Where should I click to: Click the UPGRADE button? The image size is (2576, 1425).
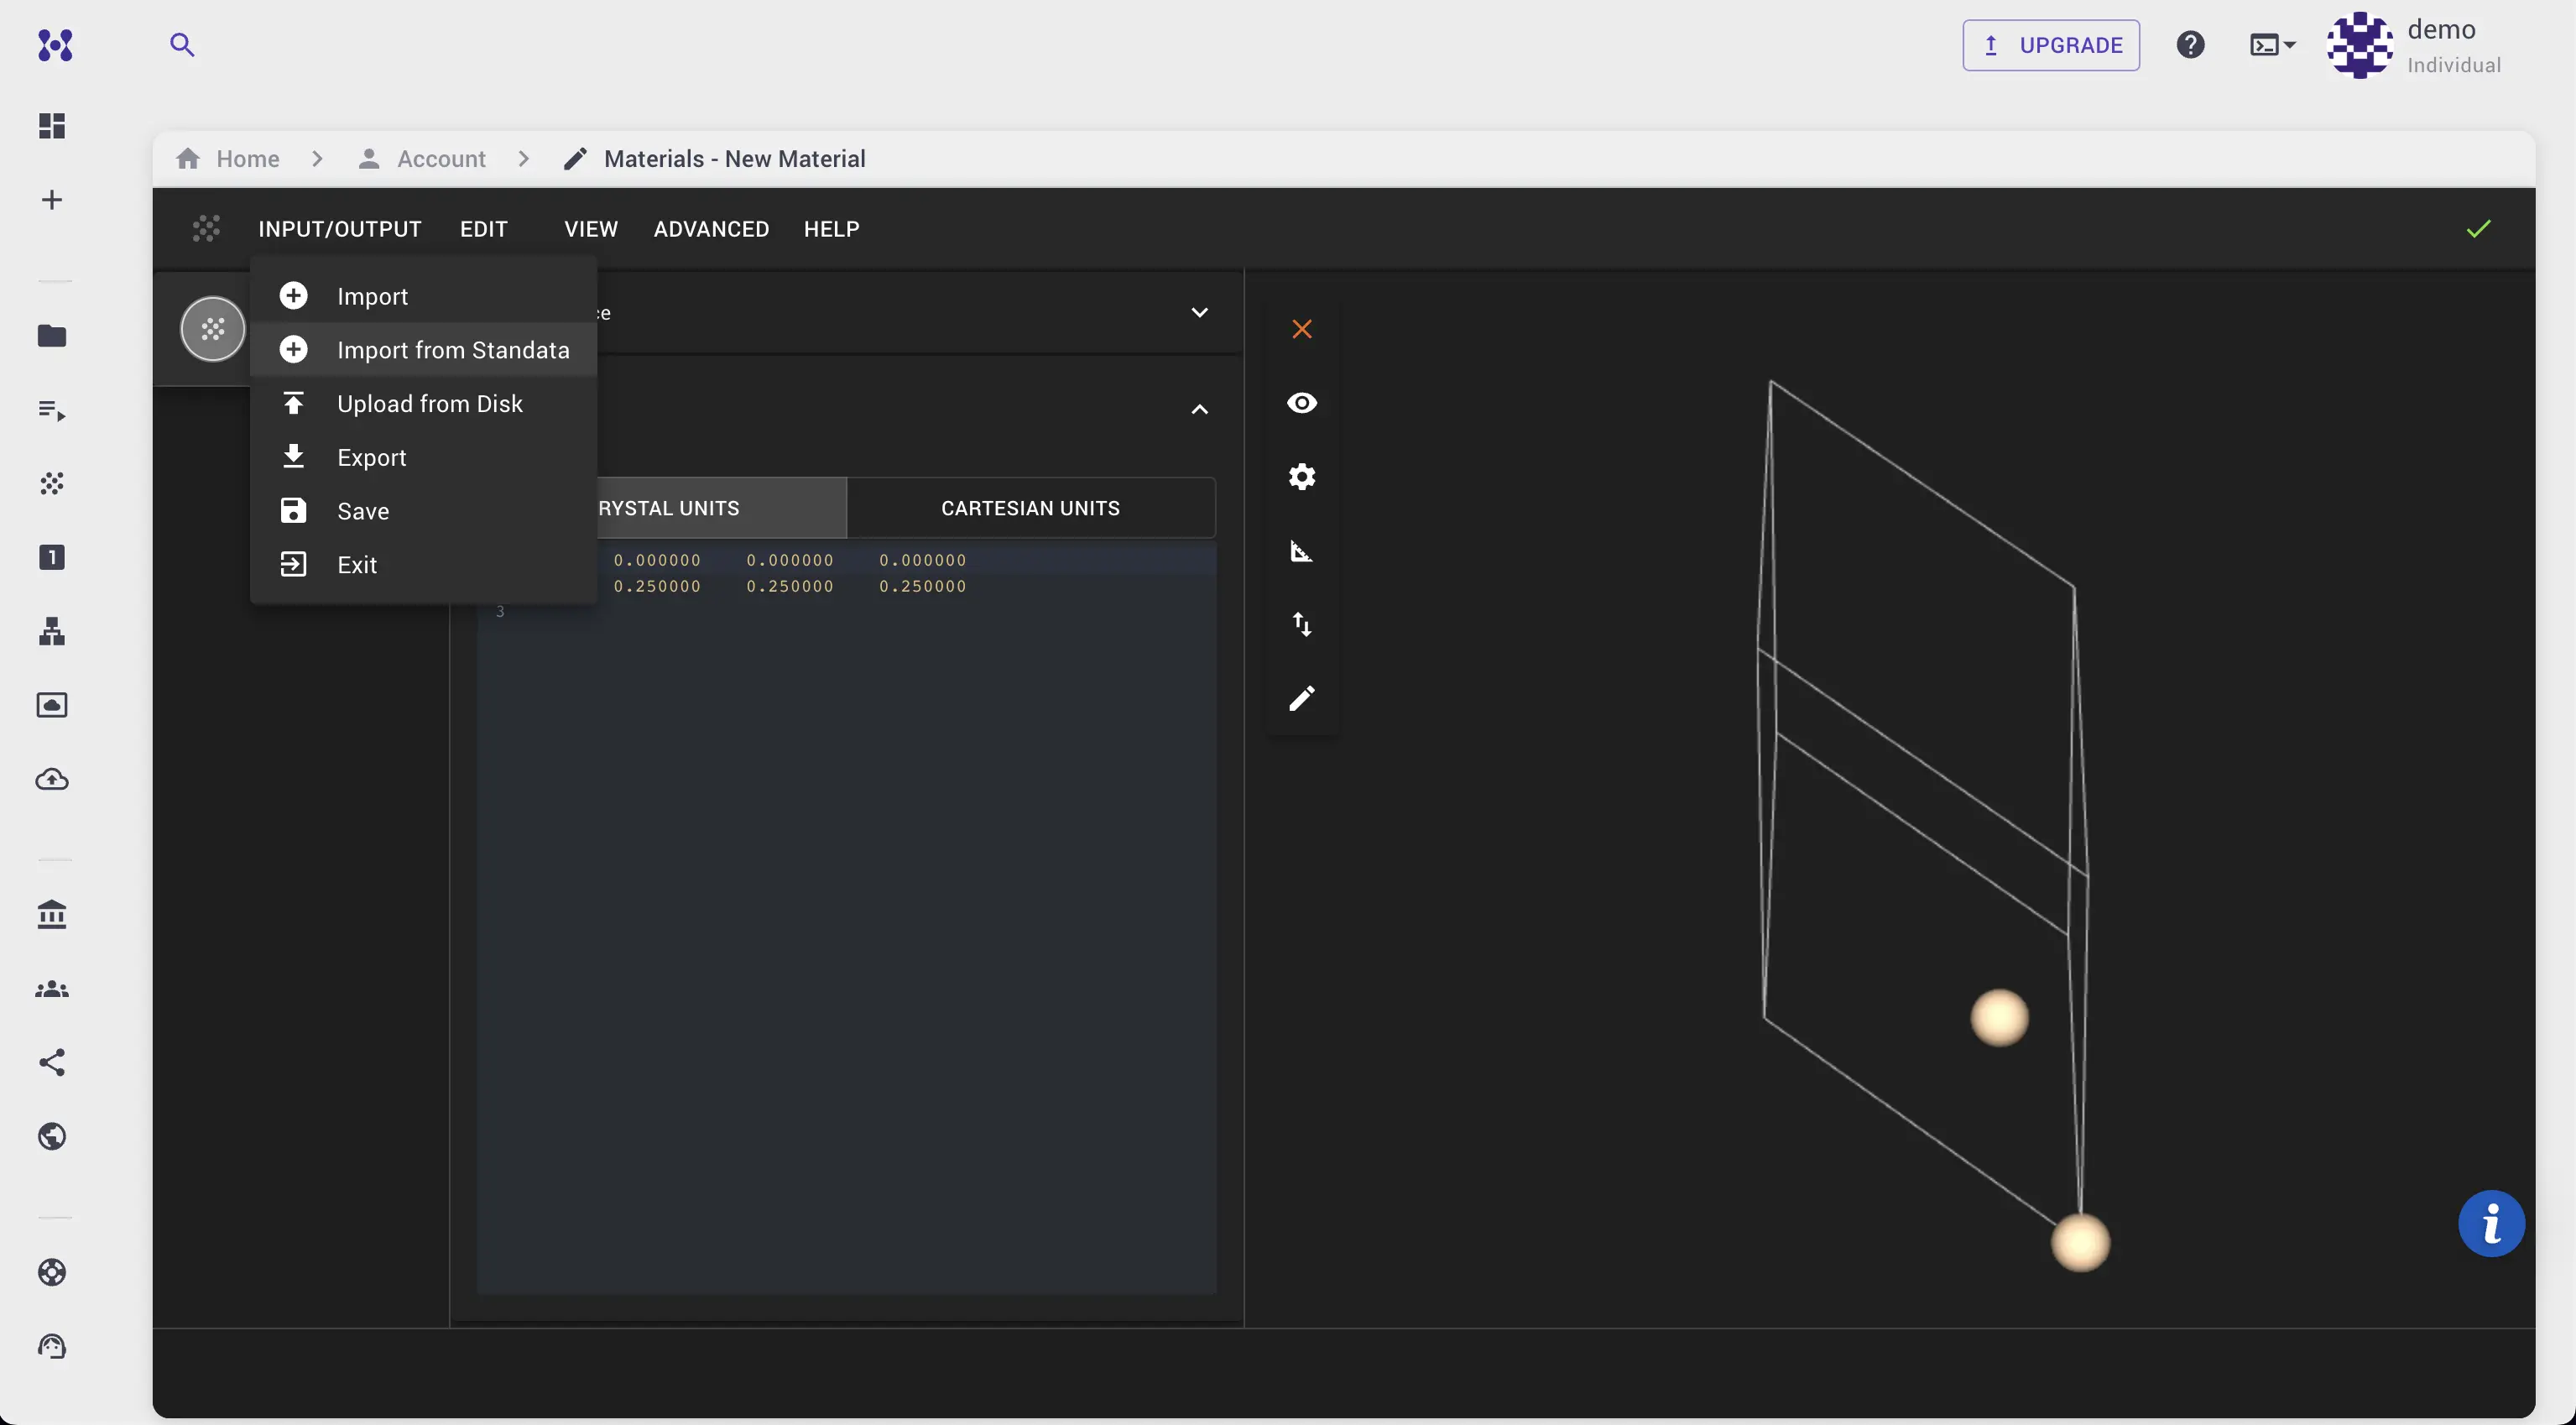2051,45
